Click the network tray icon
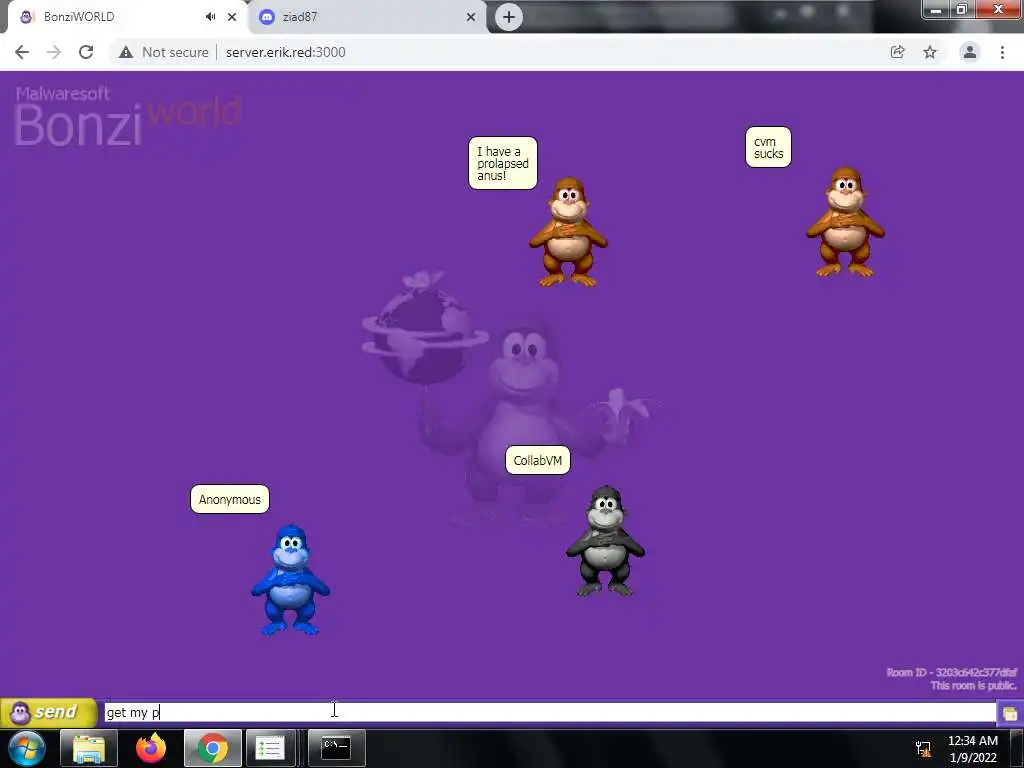The image size is (1024, 768). click(923, 749)
